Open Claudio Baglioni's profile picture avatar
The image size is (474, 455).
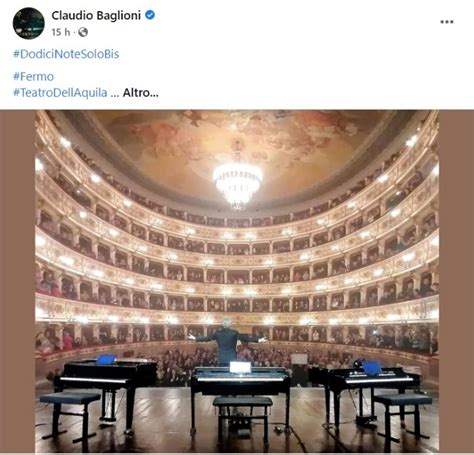[x=29, y=23]
